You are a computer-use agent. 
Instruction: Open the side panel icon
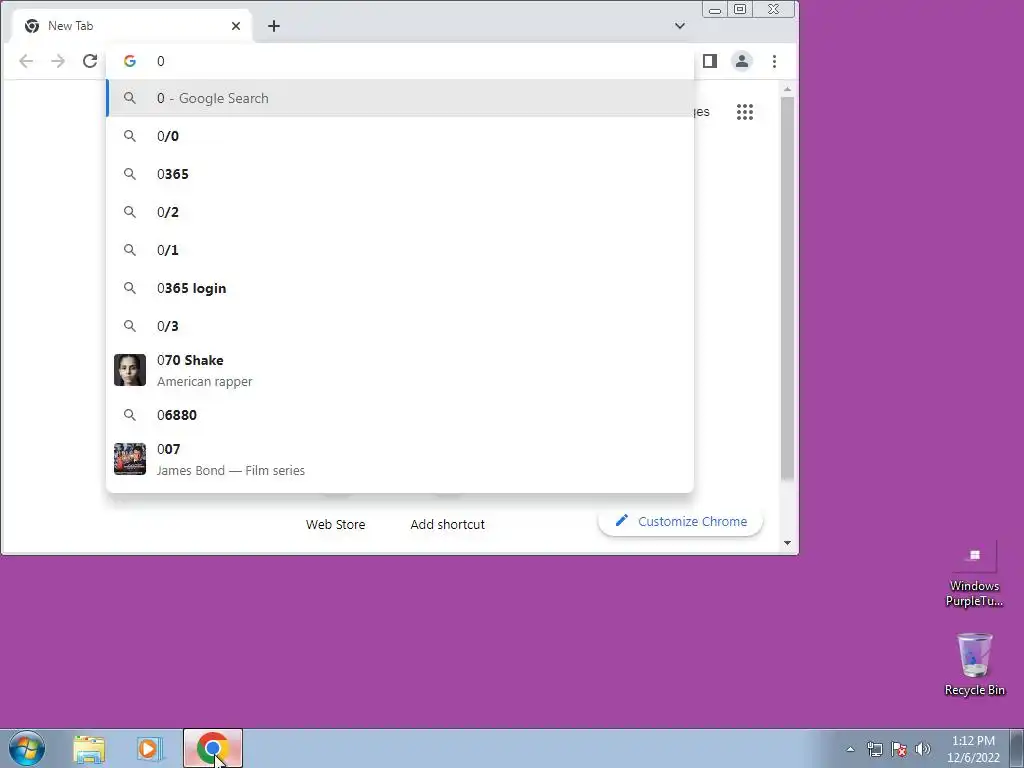coord(710,61)
